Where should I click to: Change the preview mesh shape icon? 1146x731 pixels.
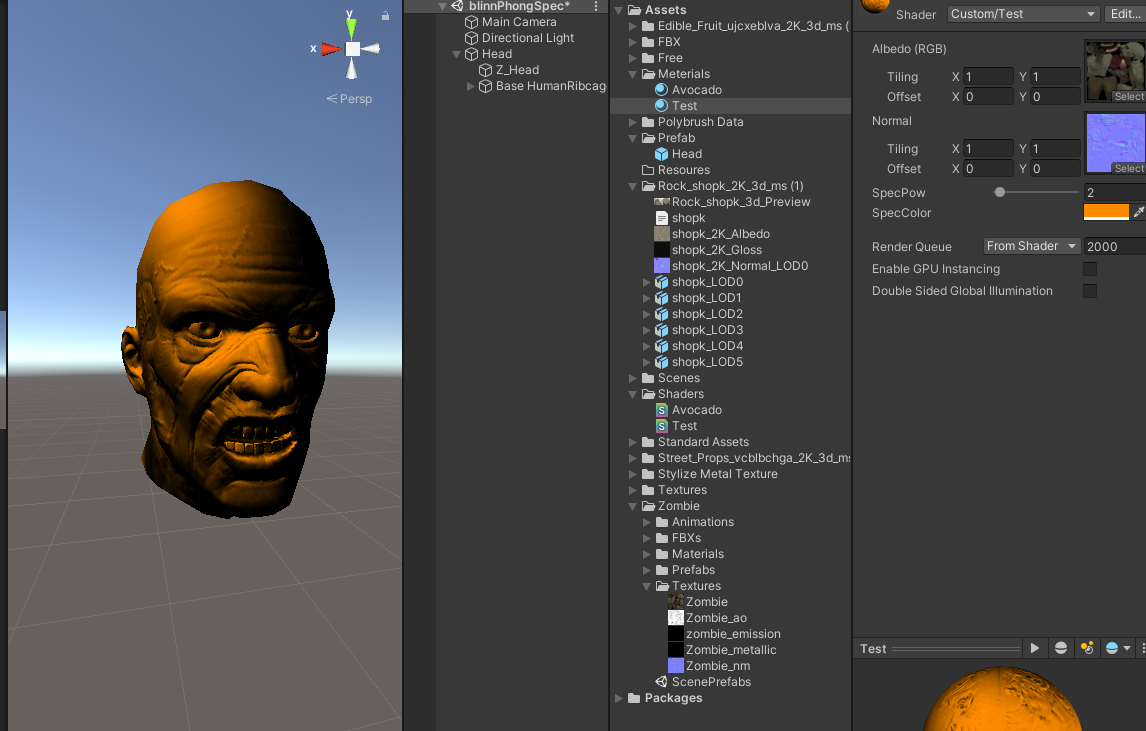pyautogui.click(x=1060, y=648)
